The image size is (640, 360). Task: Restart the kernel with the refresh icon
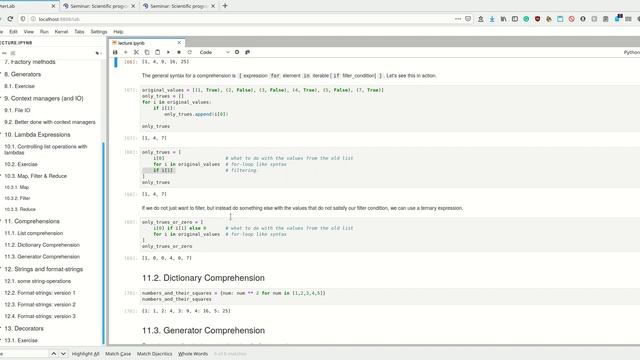pos(189,52)
